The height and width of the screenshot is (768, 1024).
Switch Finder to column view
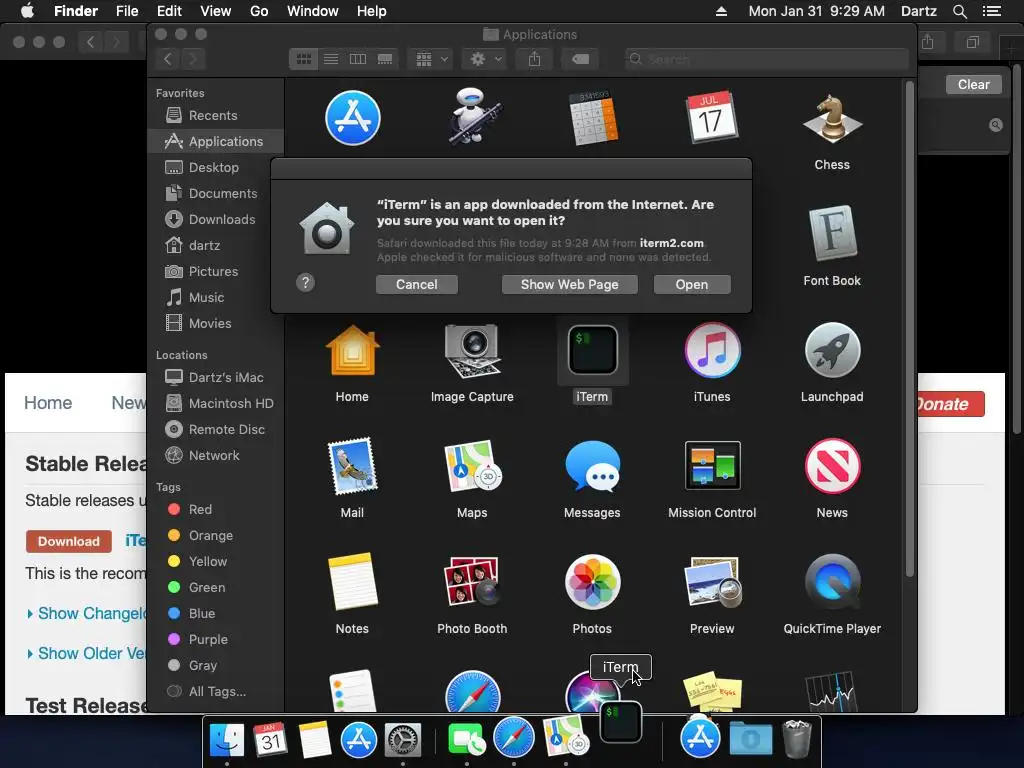tap(358, 59)
